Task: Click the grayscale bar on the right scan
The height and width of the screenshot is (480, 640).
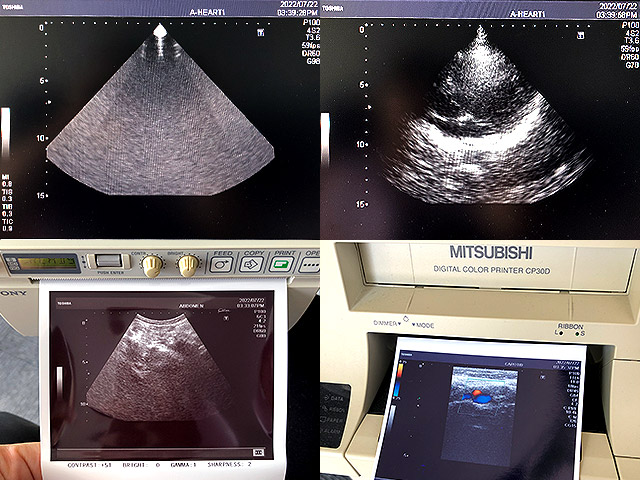Action: (x=325, y=140)
